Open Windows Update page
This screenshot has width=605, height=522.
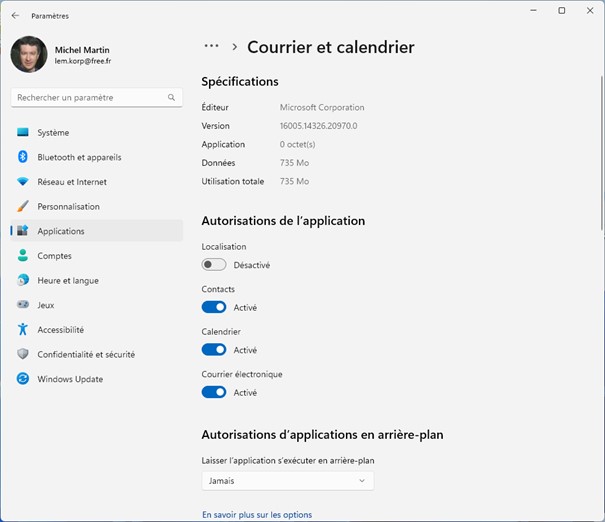(x=96, y=379)
